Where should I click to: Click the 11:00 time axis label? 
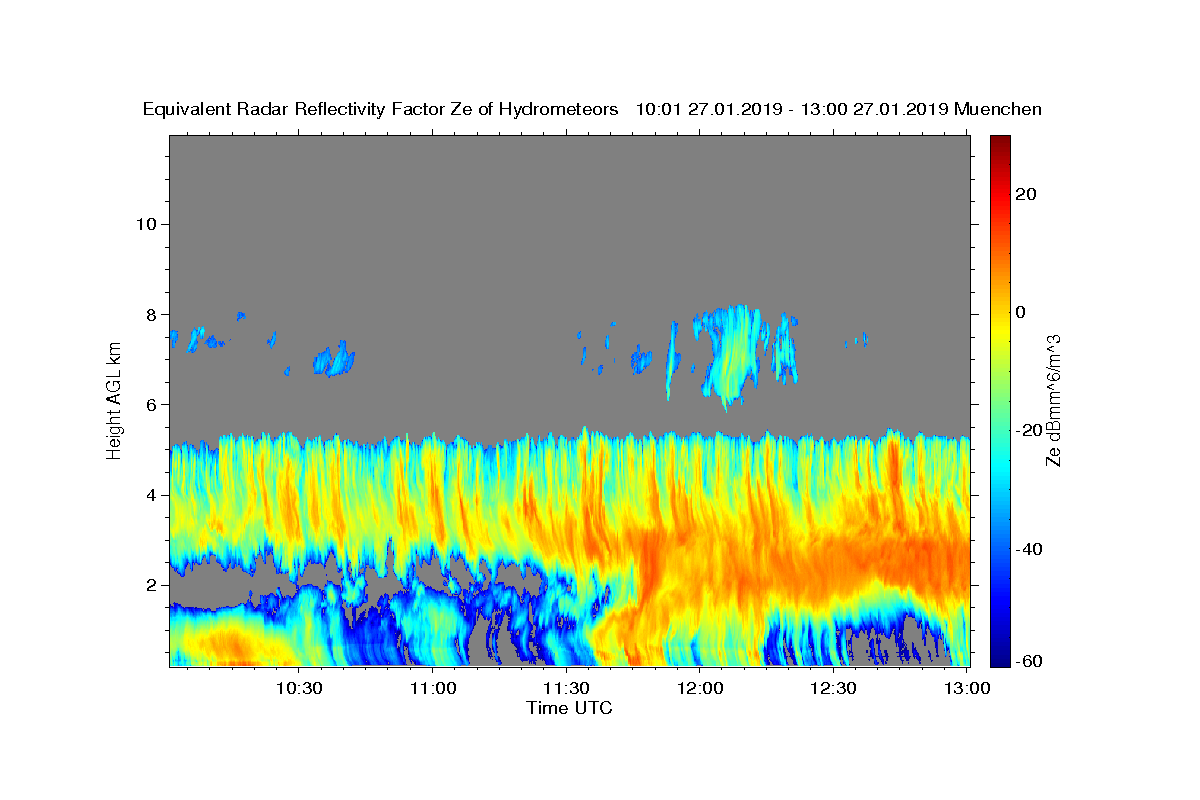point(434,688)
